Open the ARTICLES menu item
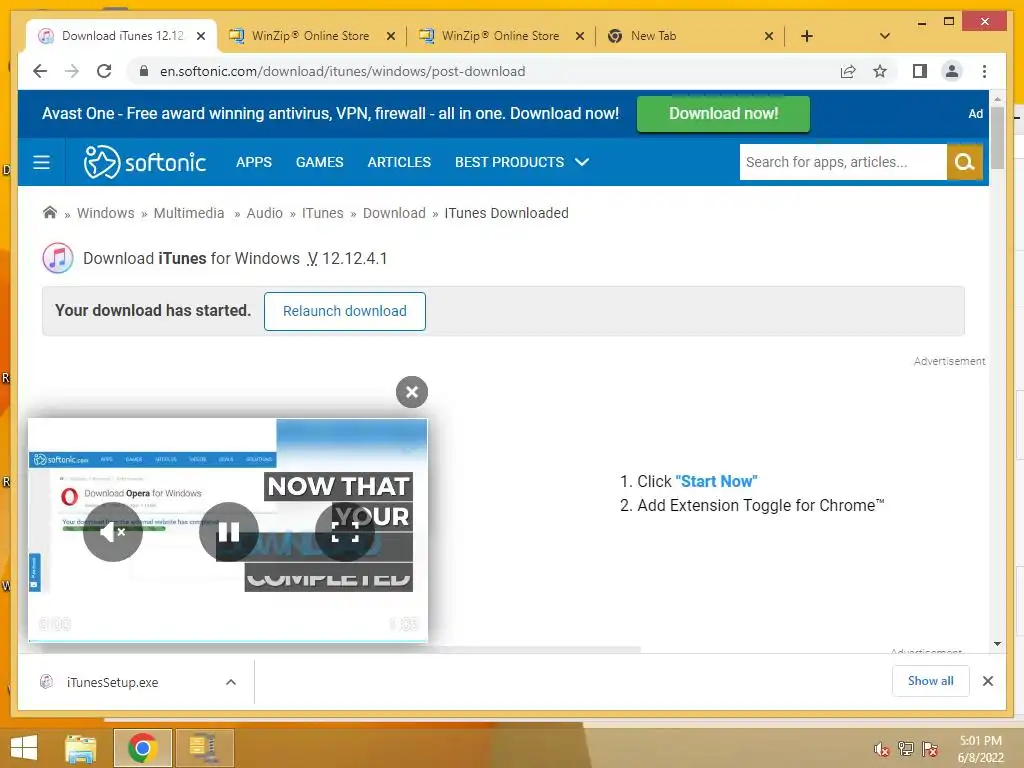The image size is (1024, 768). pyautogui.click(x=399, y=162)
